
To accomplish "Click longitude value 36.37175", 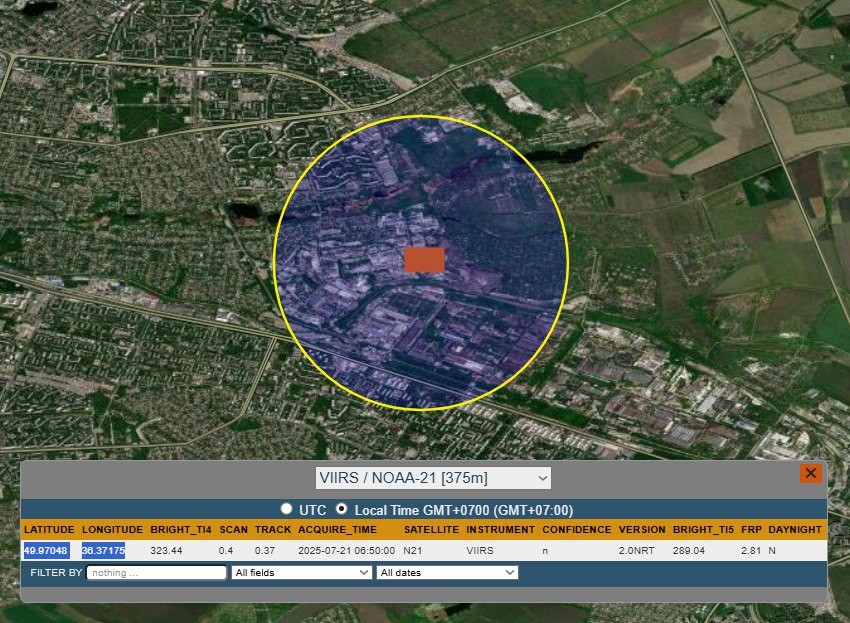I will click(104, 550).
